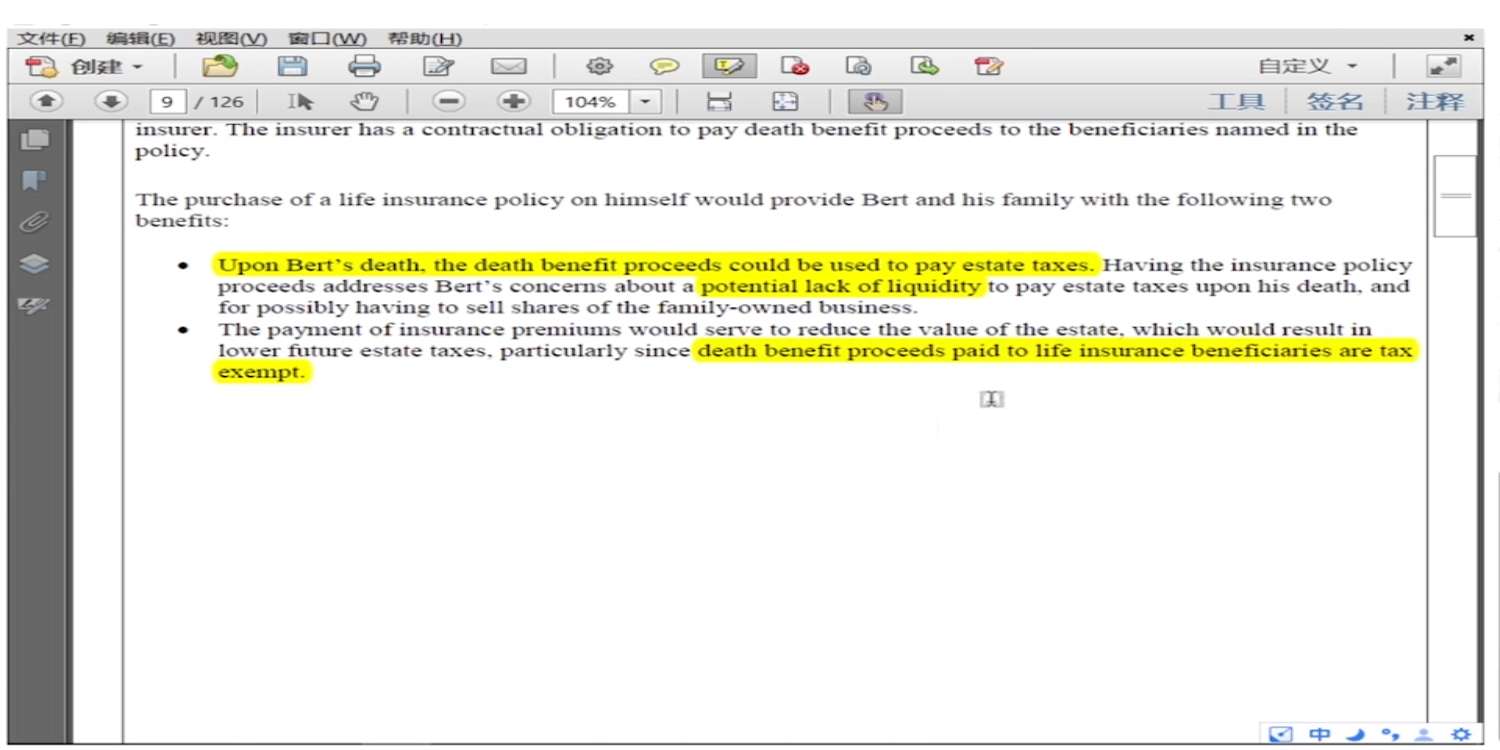
Task: Go to previous page up arrow
Action: (x=47, y=101)
